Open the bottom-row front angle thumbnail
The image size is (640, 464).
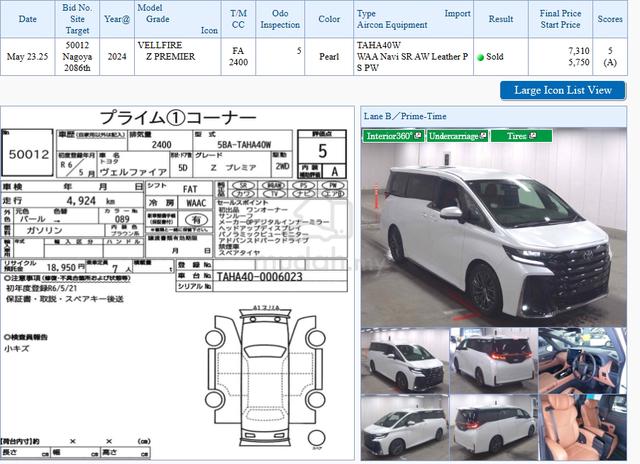coord(404,427)
